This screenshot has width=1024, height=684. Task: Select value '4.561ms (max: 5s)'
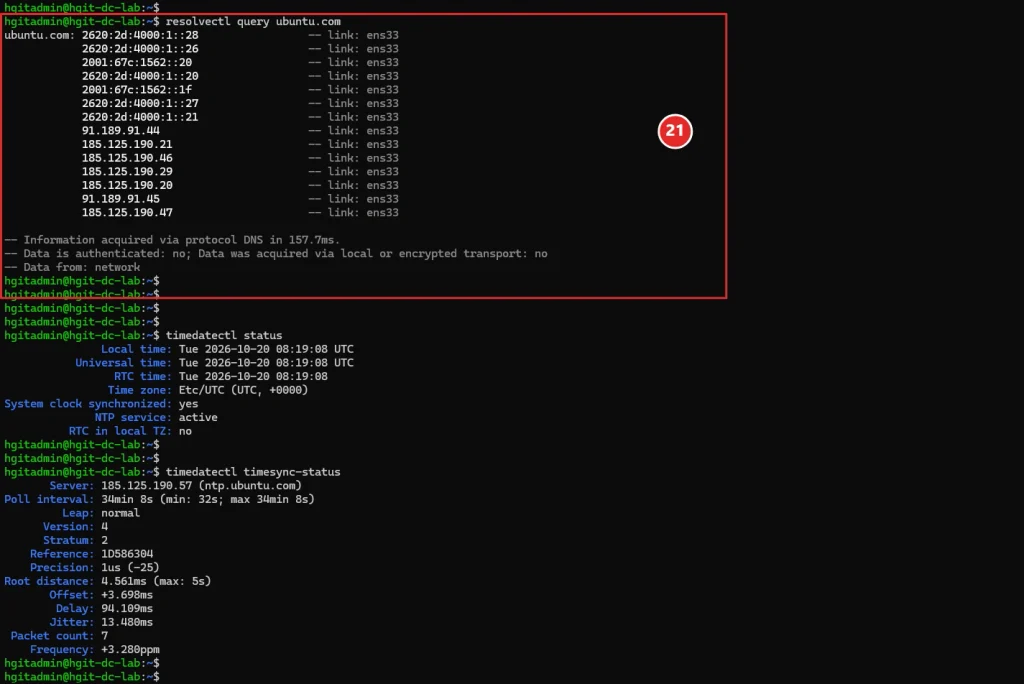coord(155,581)
